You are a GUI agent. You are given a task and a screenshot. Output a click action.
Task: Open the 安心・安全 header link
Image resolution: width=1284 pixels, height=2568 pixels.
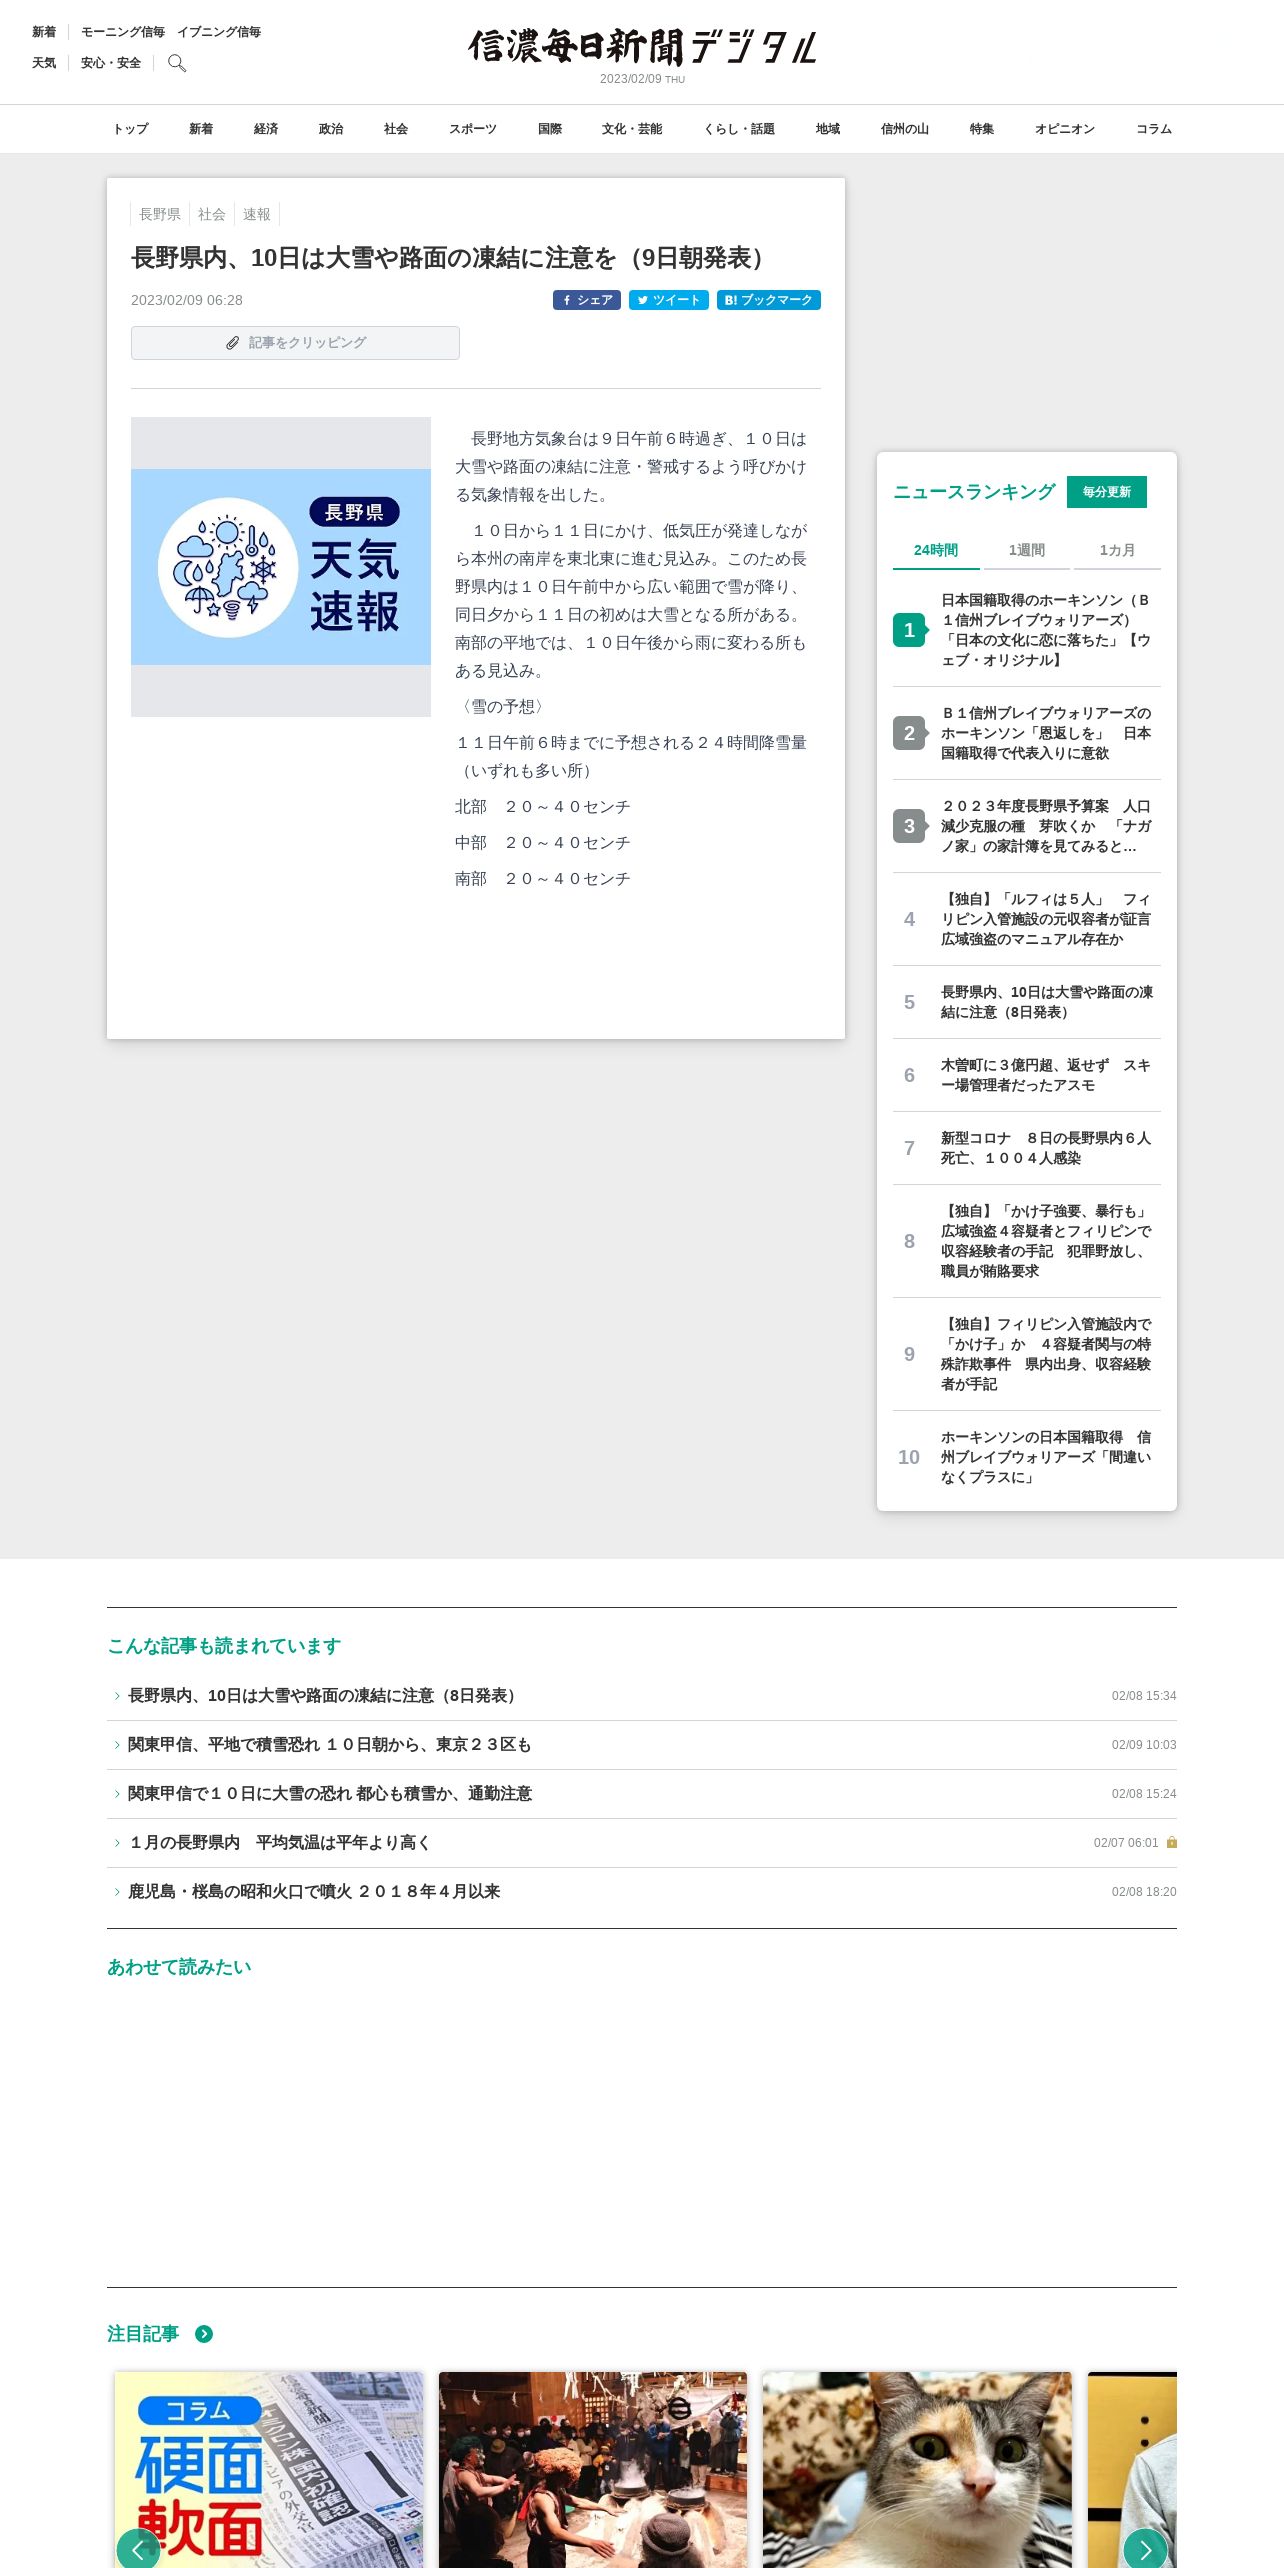coord(111,63)
